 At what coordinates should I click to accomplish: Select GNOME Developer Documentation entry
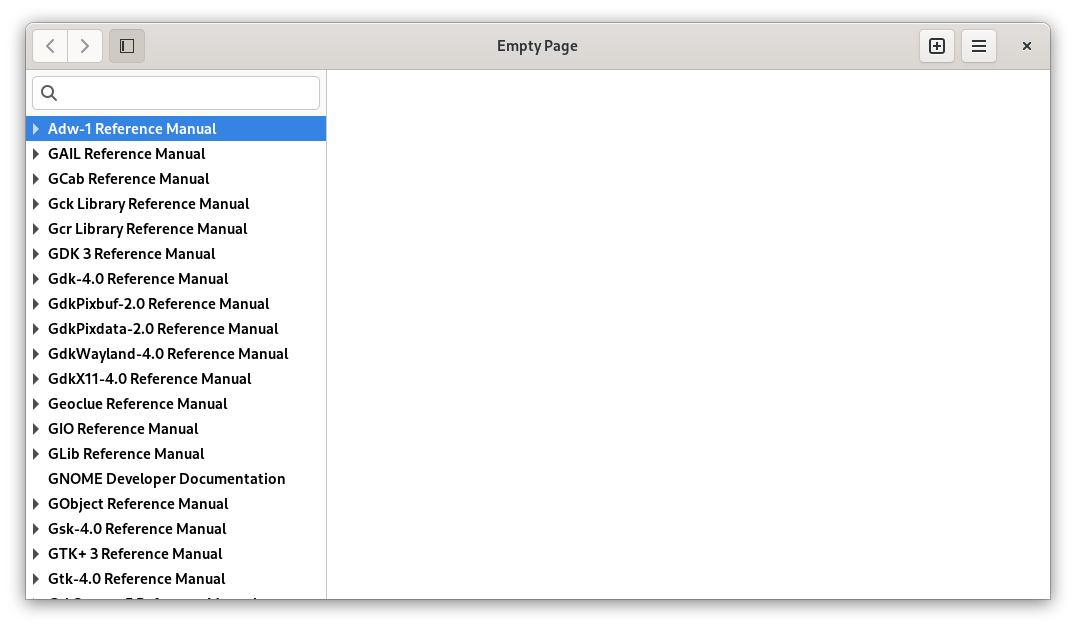click(166, 479)
